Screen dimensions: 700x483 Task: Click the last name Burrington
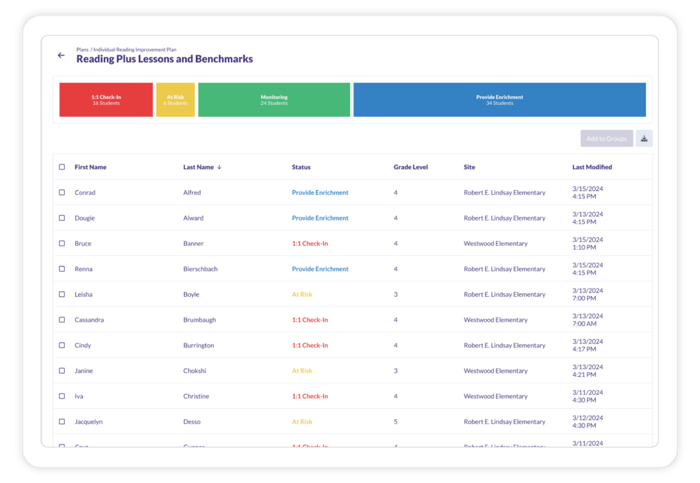199,345
